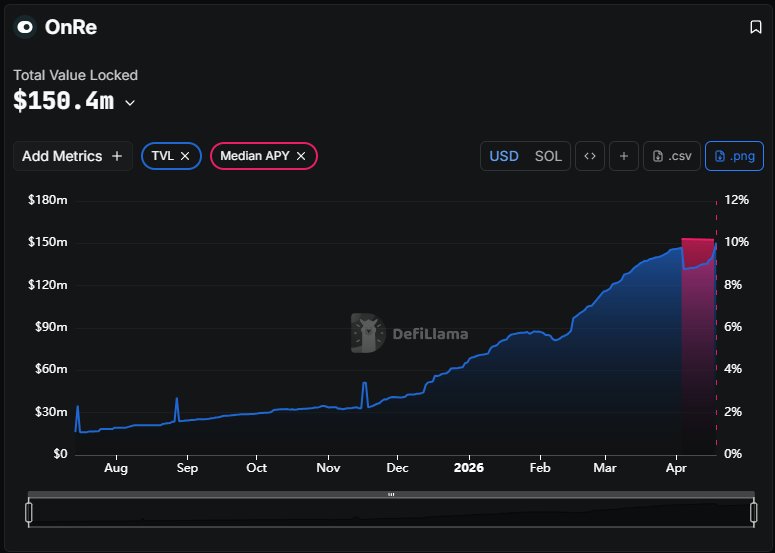Switch chart denomination to USD
This screenshot has height=553, width=775.
click(504, 156)
